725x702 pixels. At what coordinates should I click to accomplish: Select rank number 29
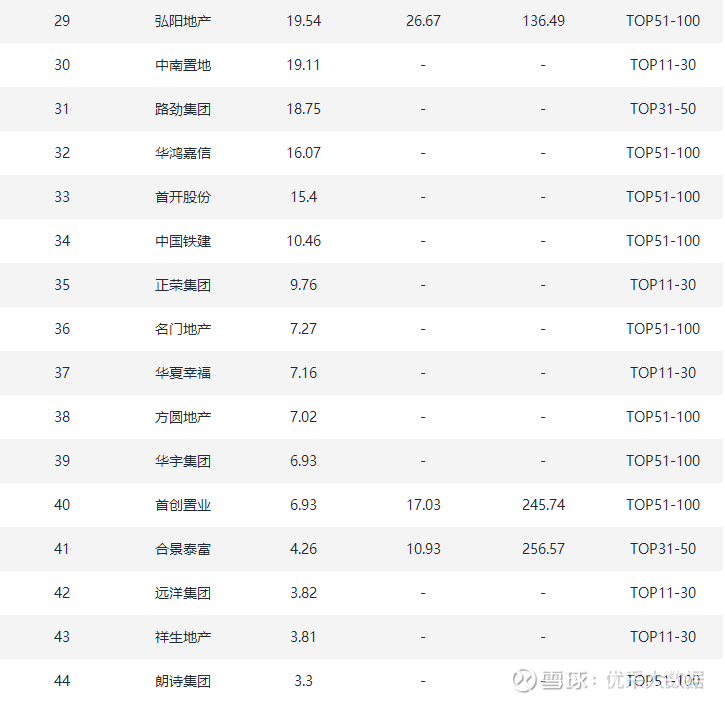coord(62,21)
